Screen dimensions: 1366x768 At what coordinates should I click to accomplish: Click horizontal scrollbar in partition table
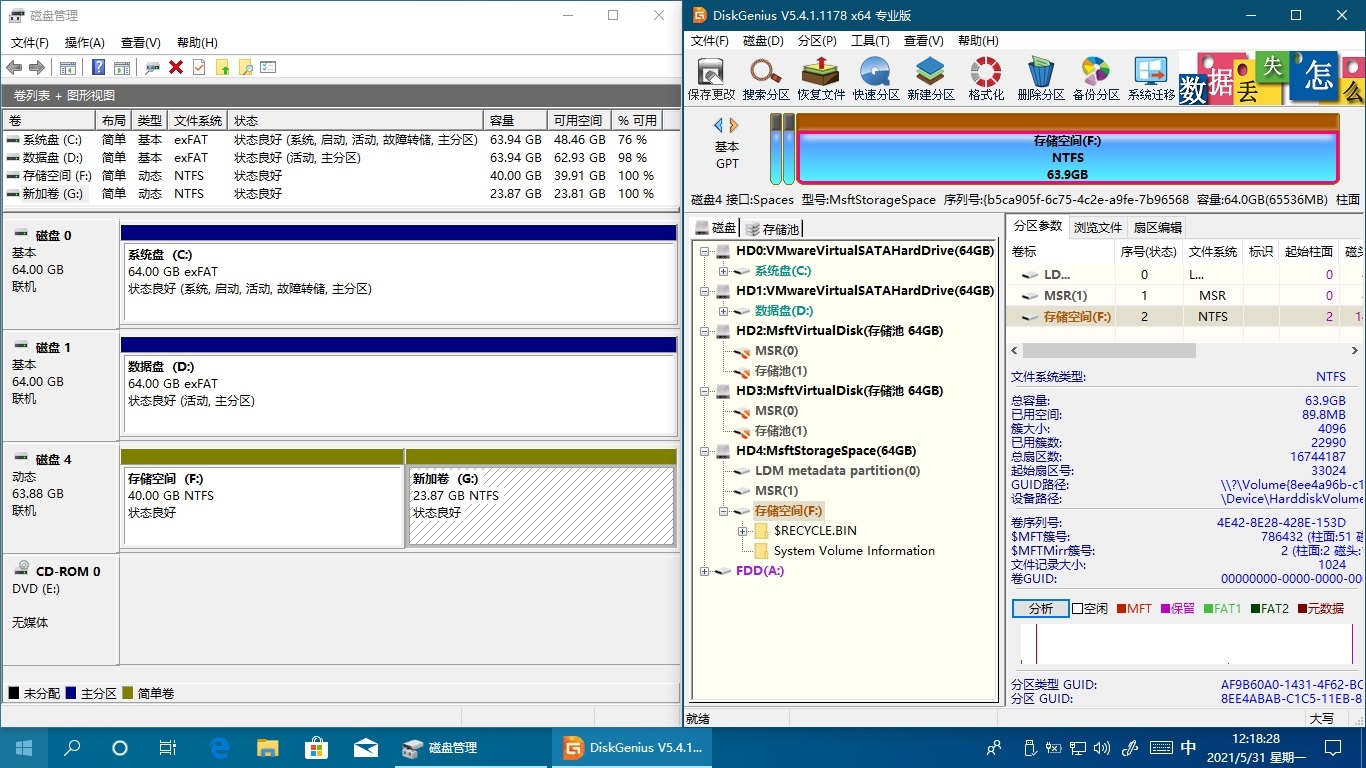click(x=1109, y=351)
